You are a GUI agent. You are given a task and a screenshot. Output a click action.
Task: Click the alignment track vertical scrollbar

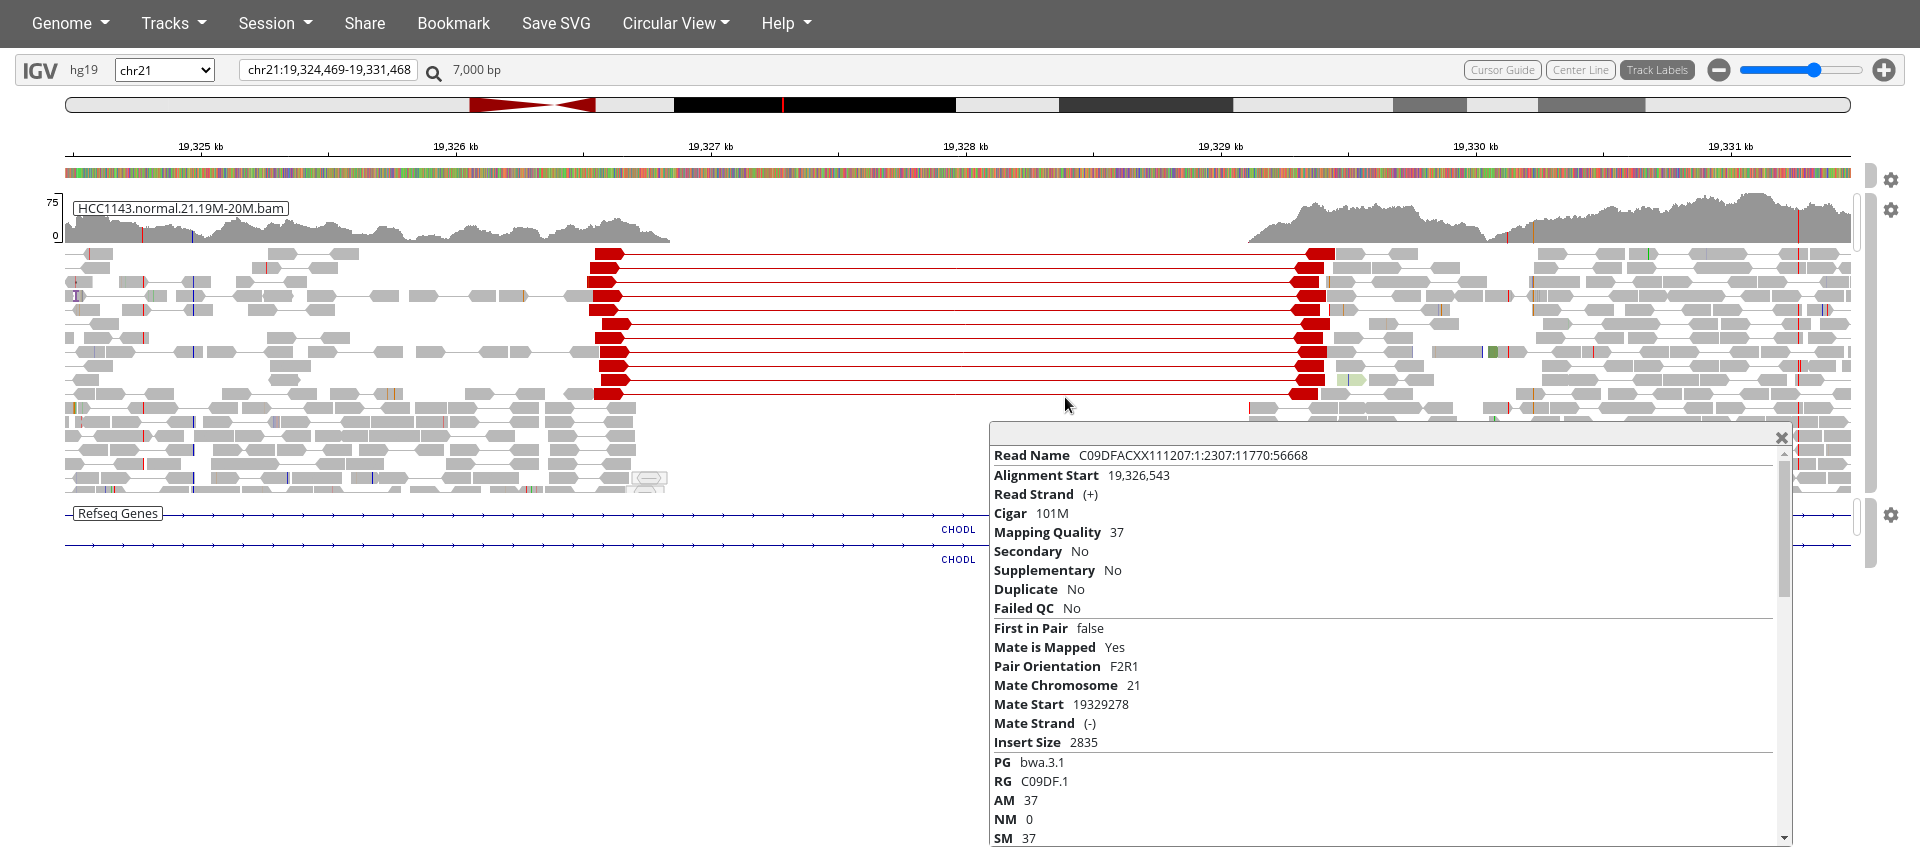coord(1856,222)
